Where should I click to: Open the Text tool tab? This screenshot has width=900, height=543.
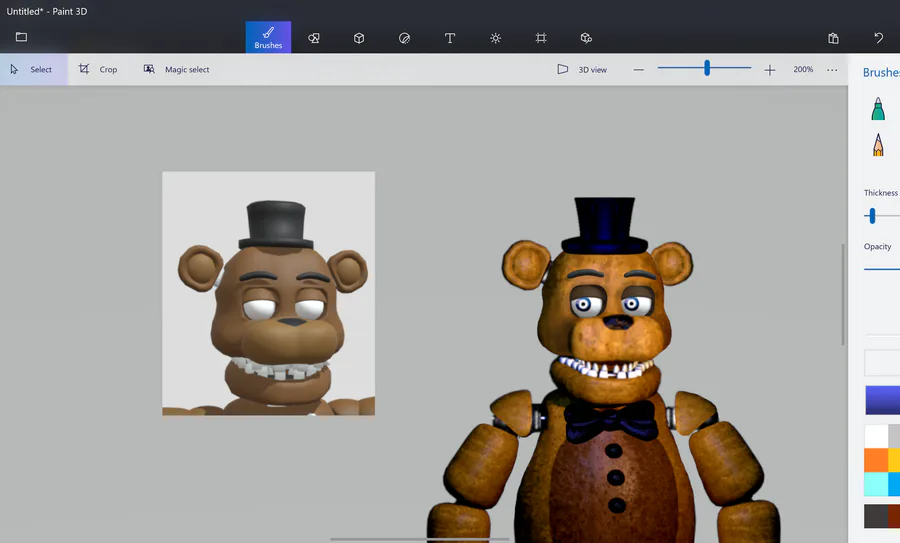[x=450, y=38]
